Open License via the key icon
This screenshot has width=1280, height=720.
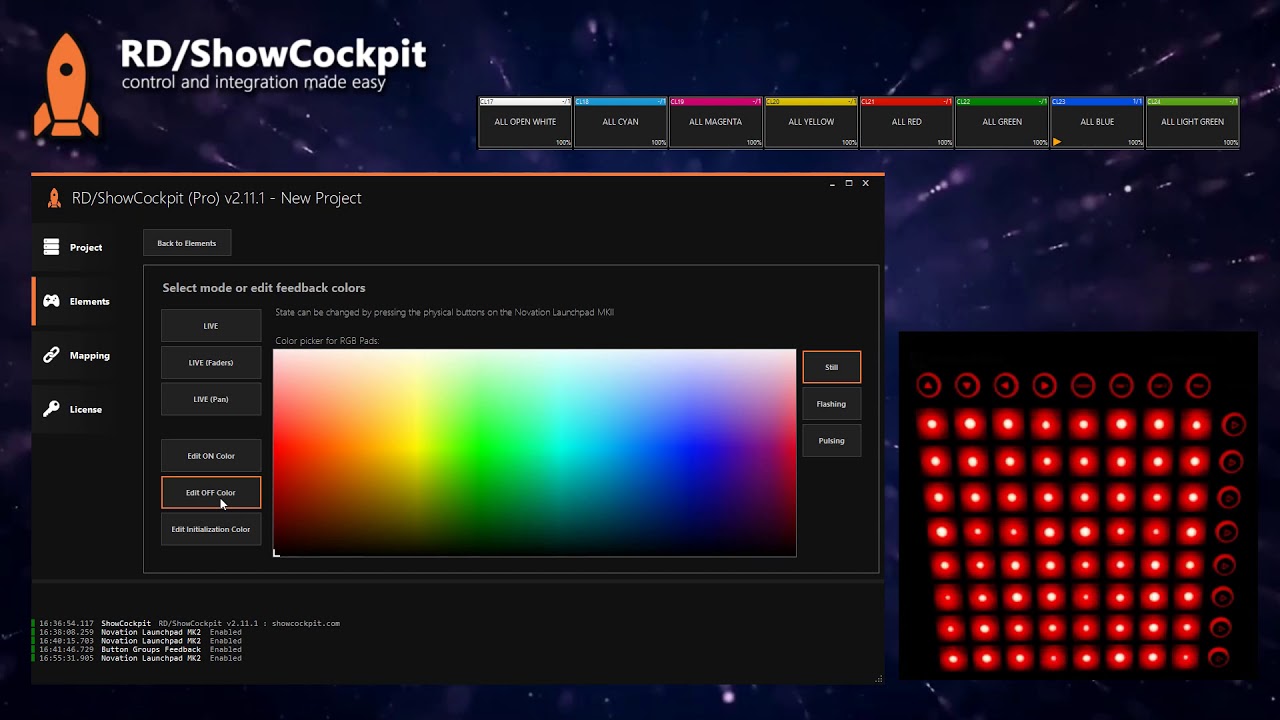51,409
